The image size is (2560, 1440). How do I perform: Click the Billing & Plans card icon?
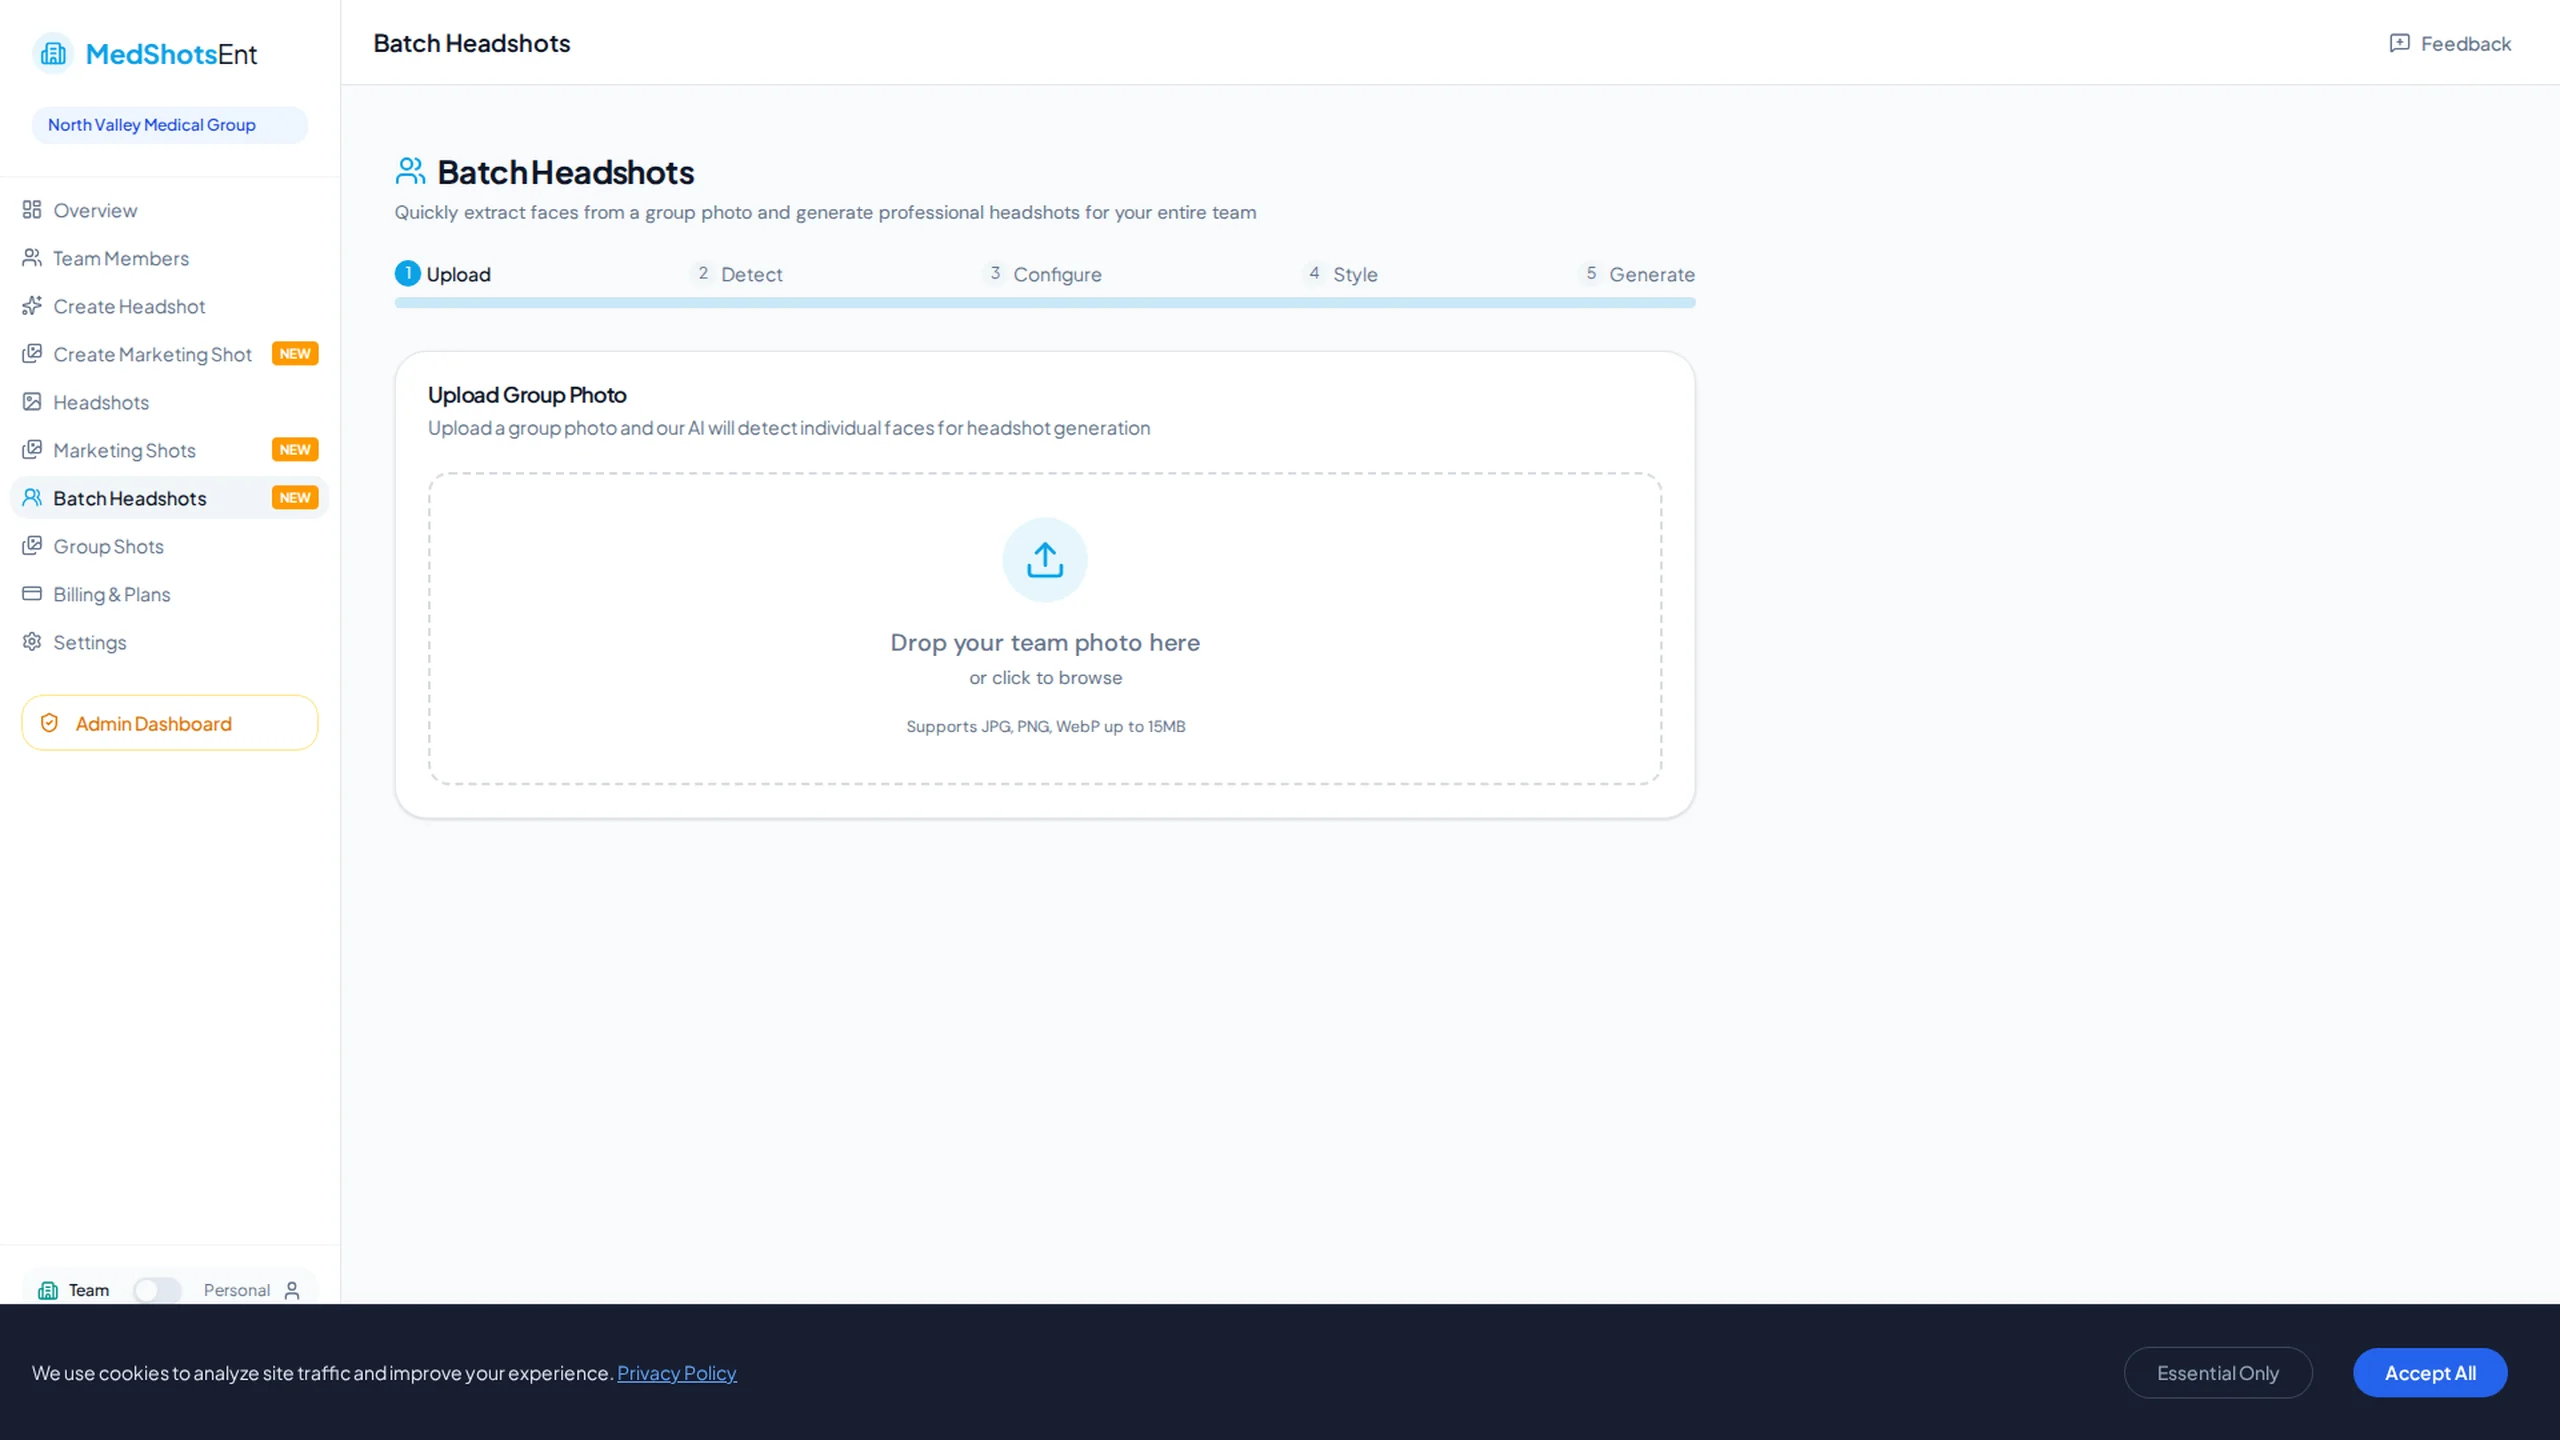tap(32, 594)
